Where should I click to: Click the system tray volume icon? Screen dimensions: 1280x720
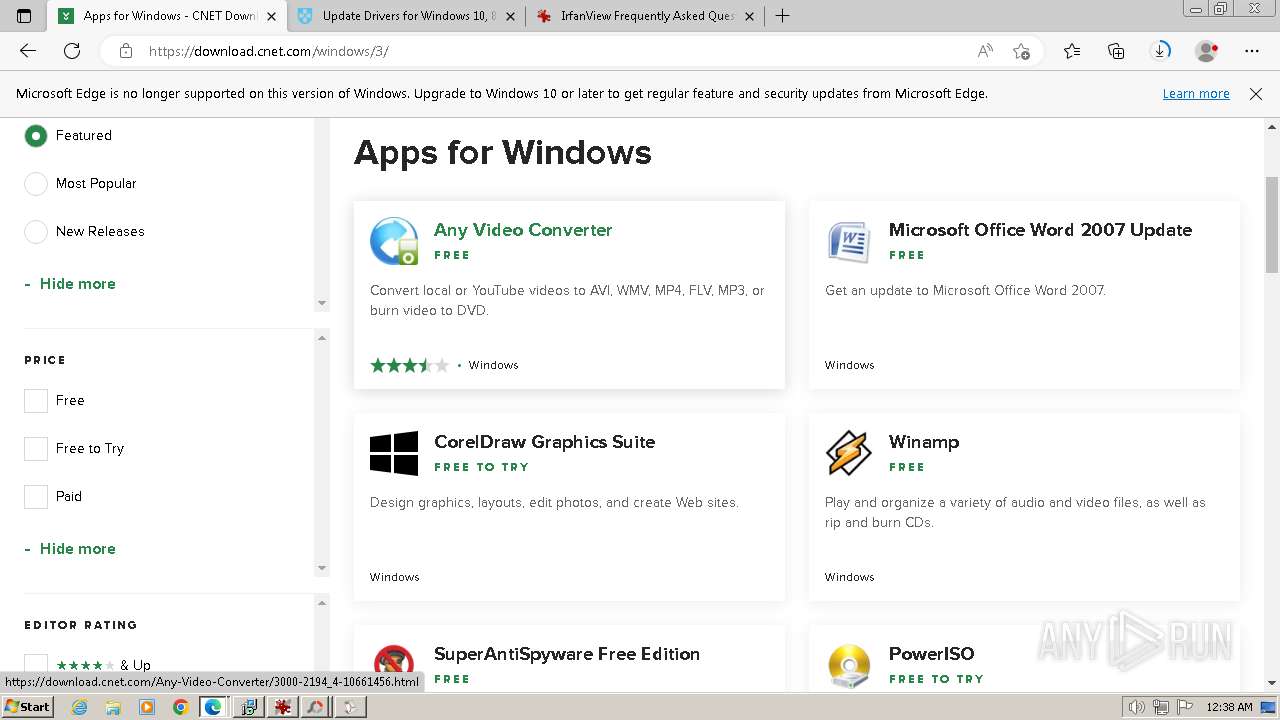pos(1137,707)
